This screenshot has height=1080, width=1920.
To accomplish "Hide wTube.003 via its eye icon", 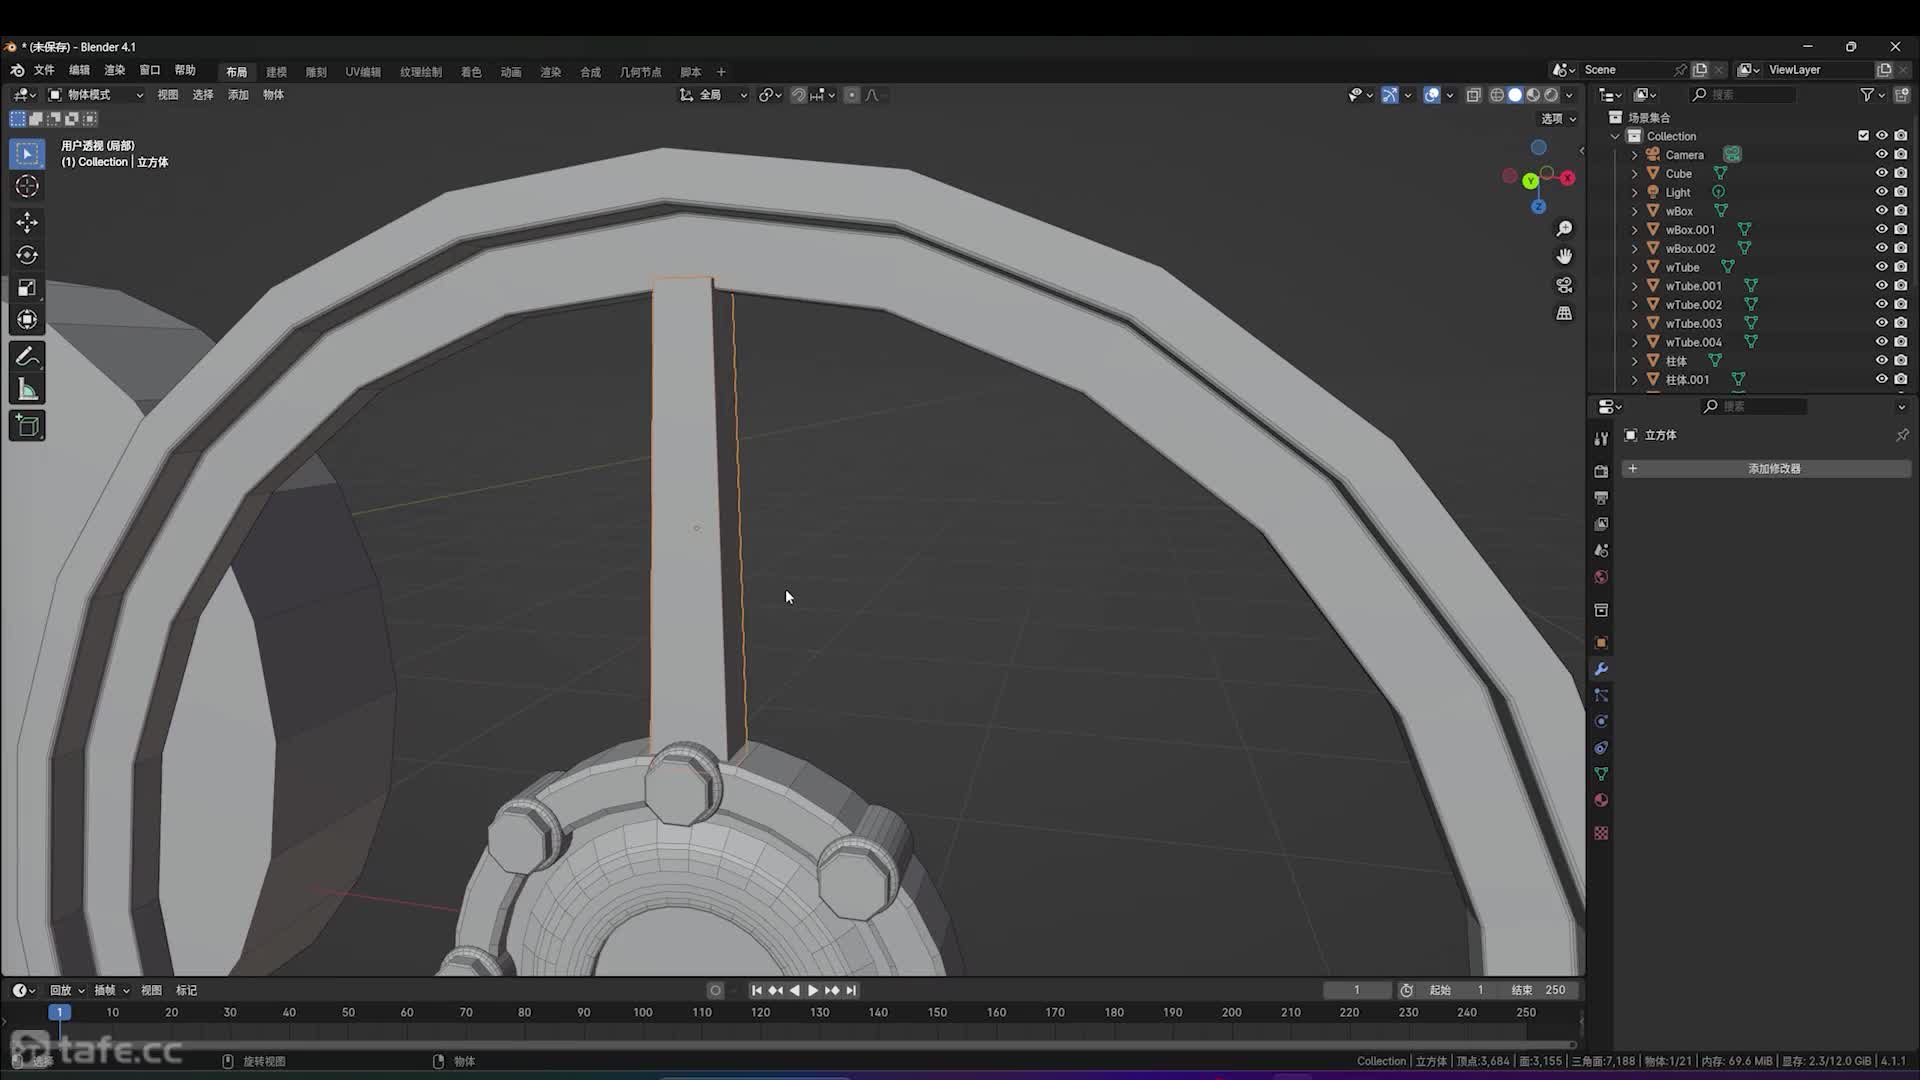I will (x=1881, y=323).
